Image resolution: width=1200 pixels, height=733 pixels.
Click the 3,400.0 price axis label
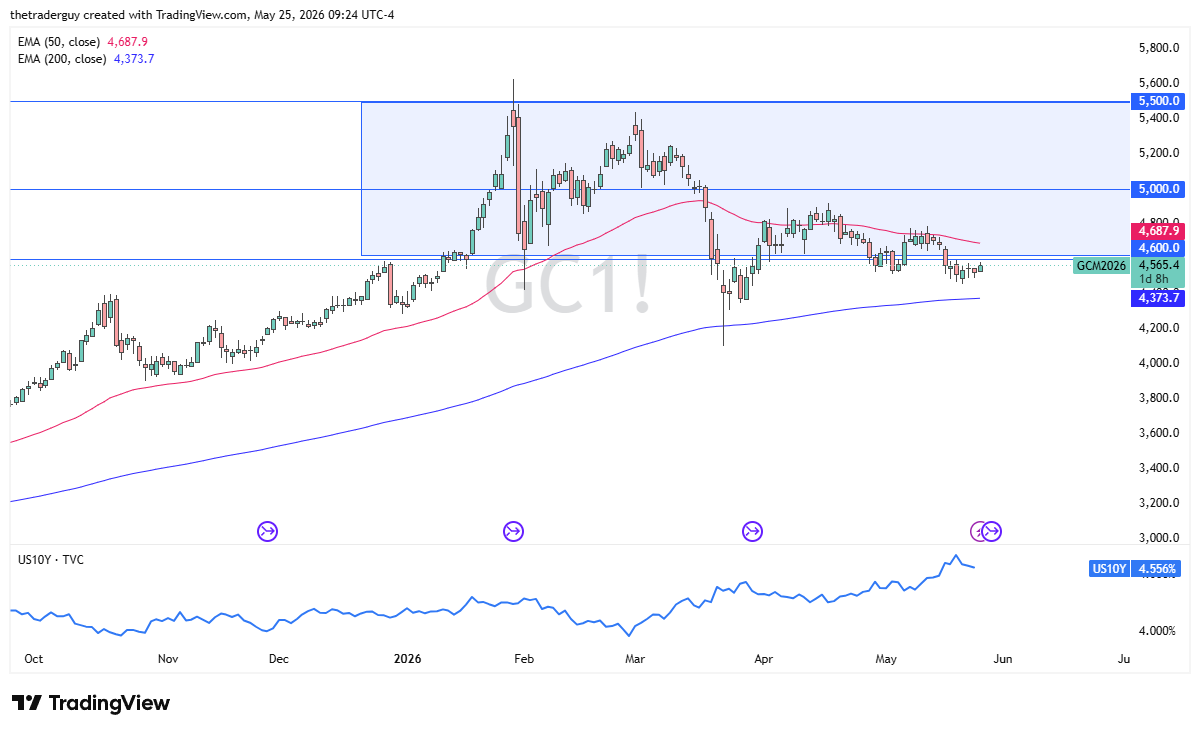click(x=1160, y=468)
